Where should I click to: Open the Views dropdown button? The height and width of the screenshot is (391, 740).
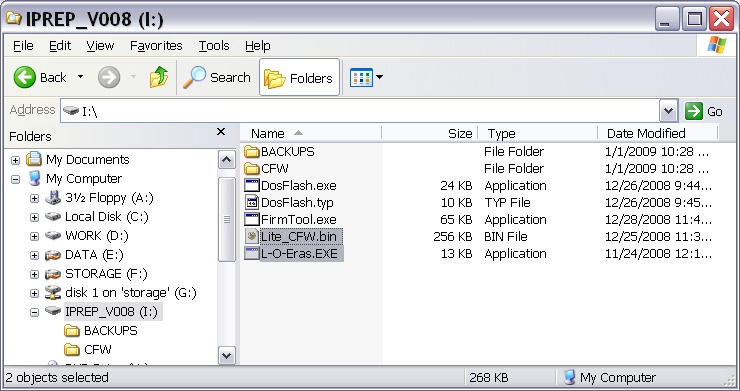[x=366, y=77]
